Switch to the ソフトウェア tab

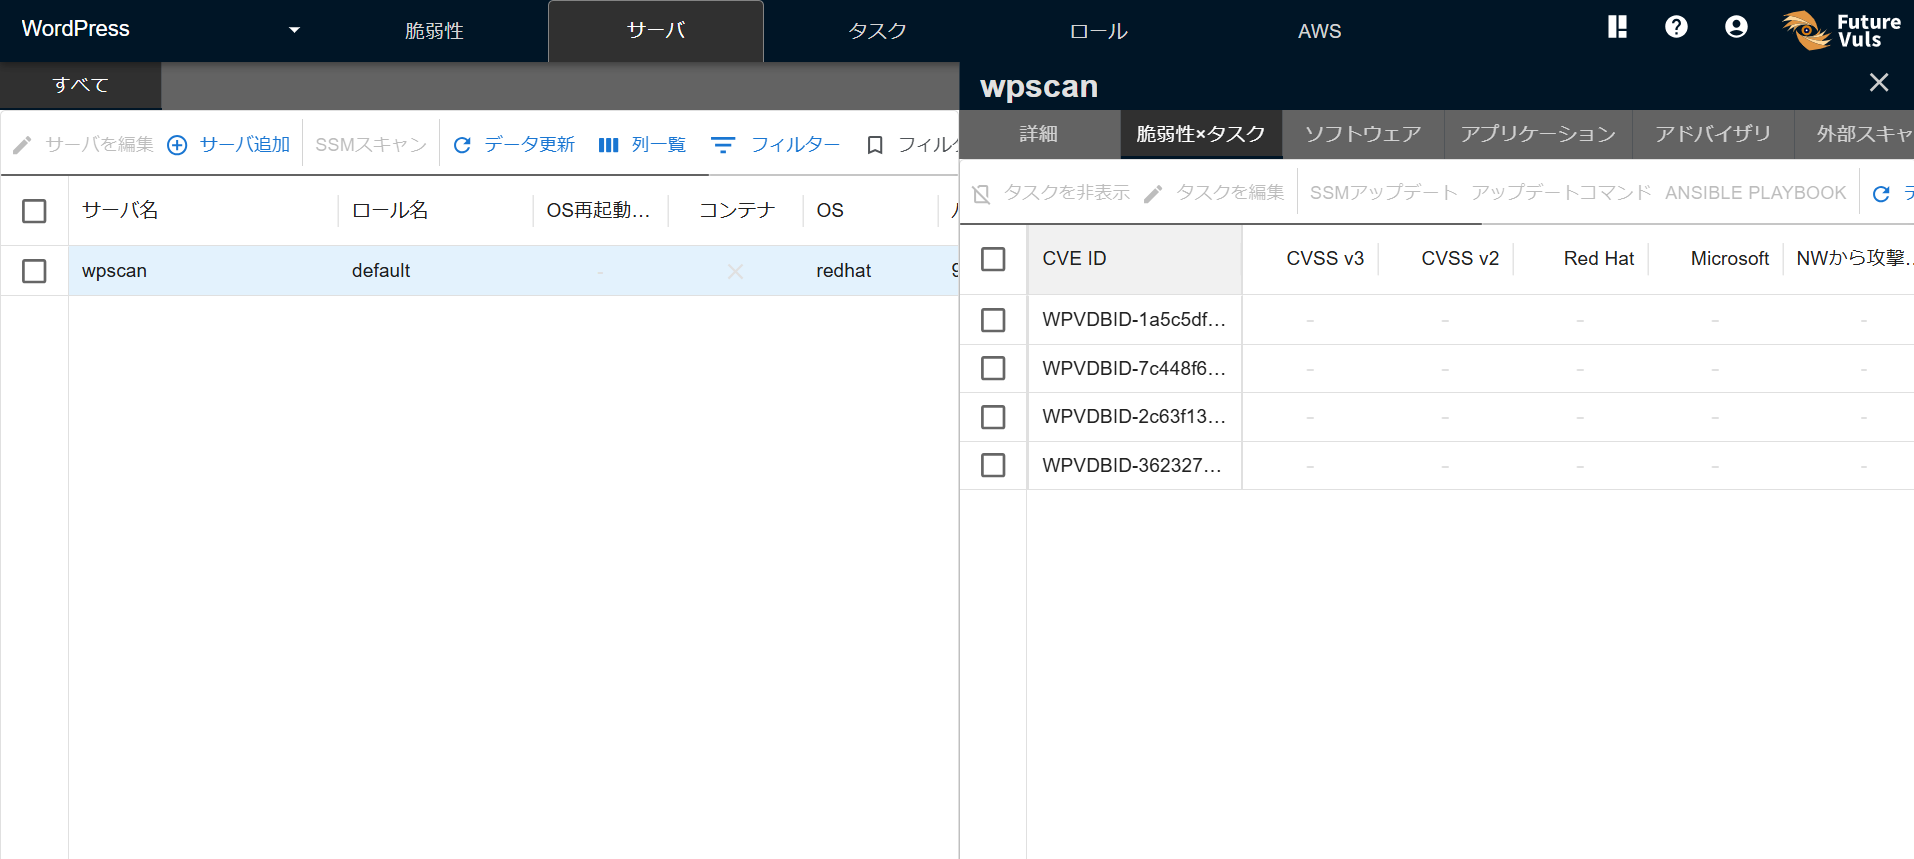(1362, 134)
